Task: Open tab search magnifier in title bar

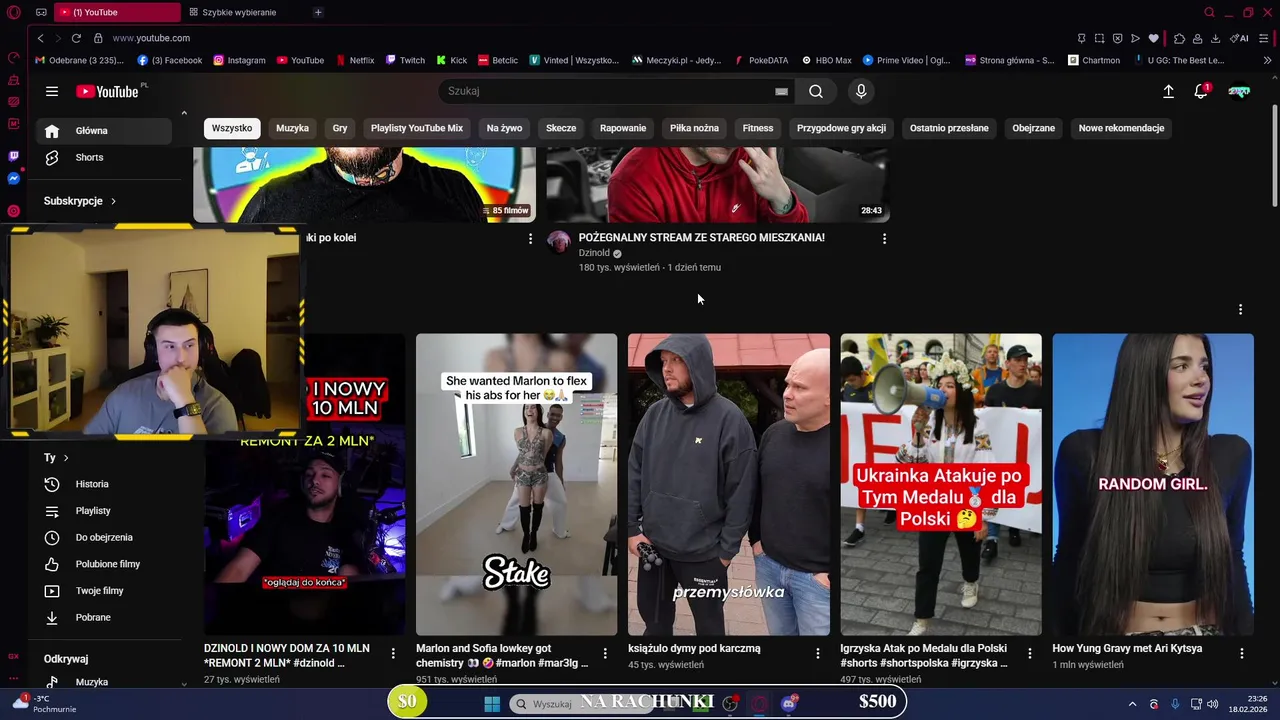Action: click(x=1209, y=12)
